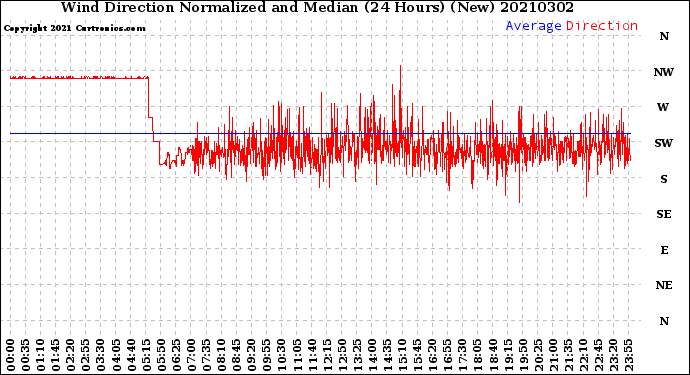The width and height of the screenshot is (690, 375).
Task: Click the S axis label
Action: (x=664, y=179)
